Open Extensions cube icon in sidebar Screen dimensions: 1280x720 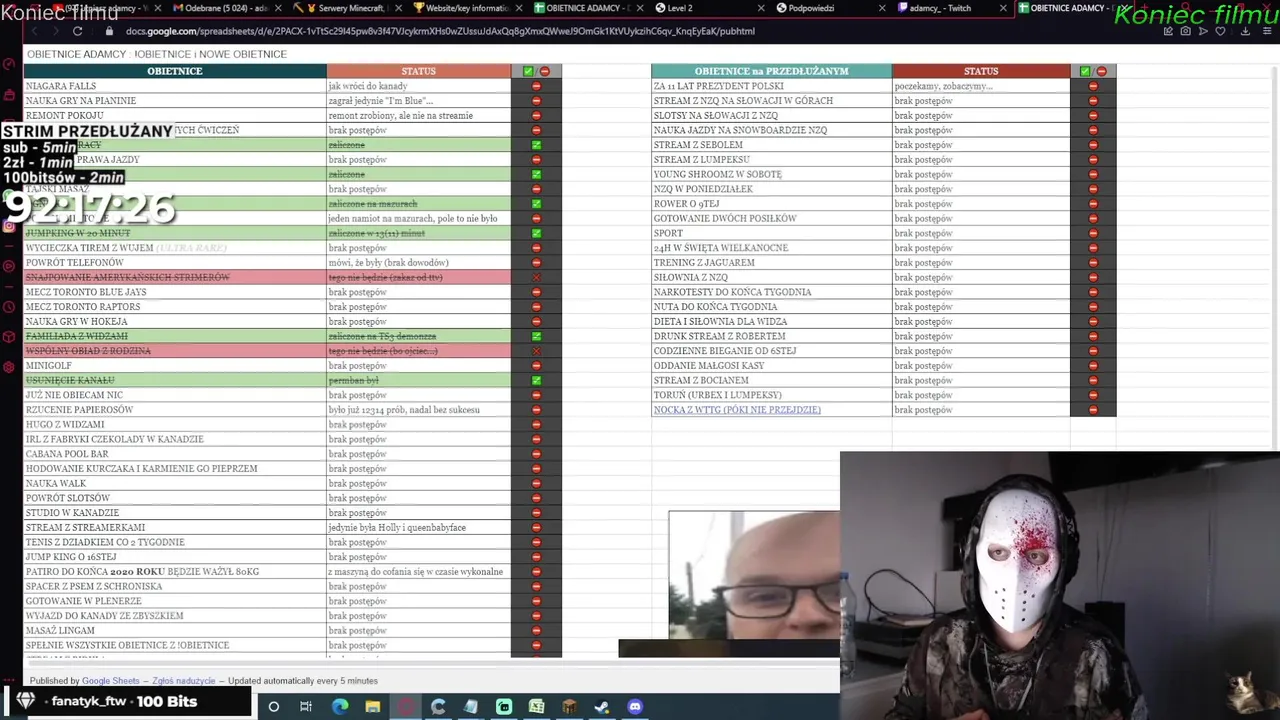[x=9, y=337]
